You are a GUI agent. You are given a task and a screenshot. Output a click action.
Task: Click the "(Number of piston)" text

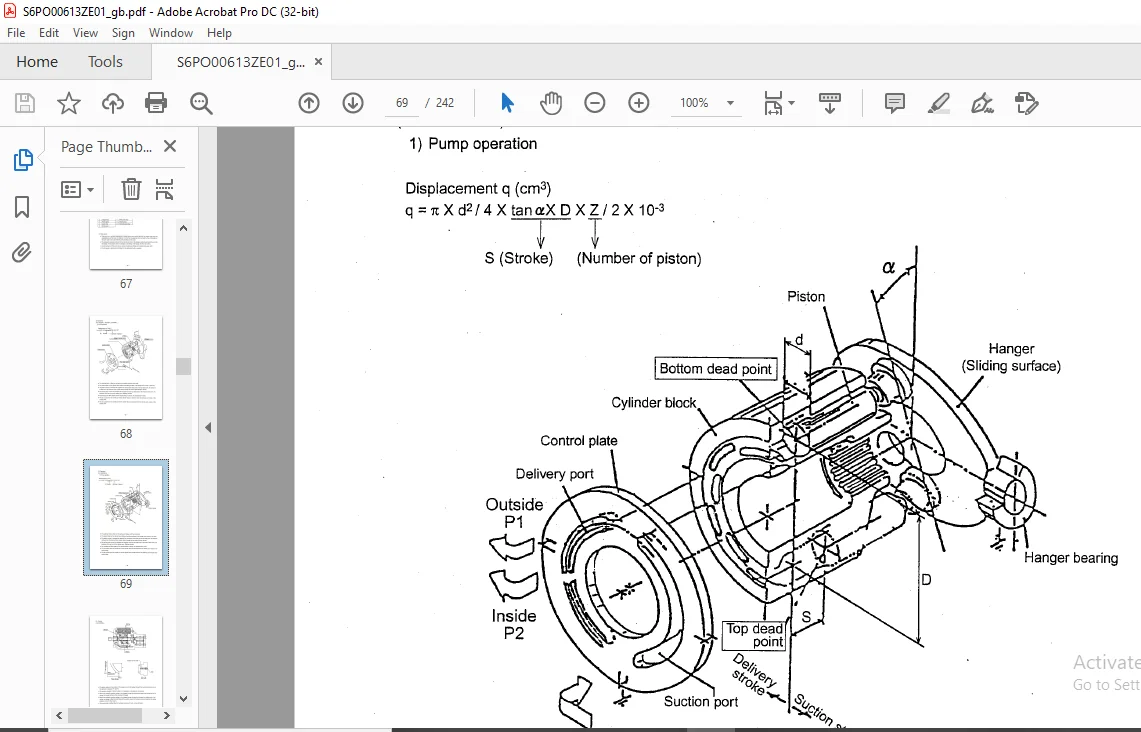639,258
